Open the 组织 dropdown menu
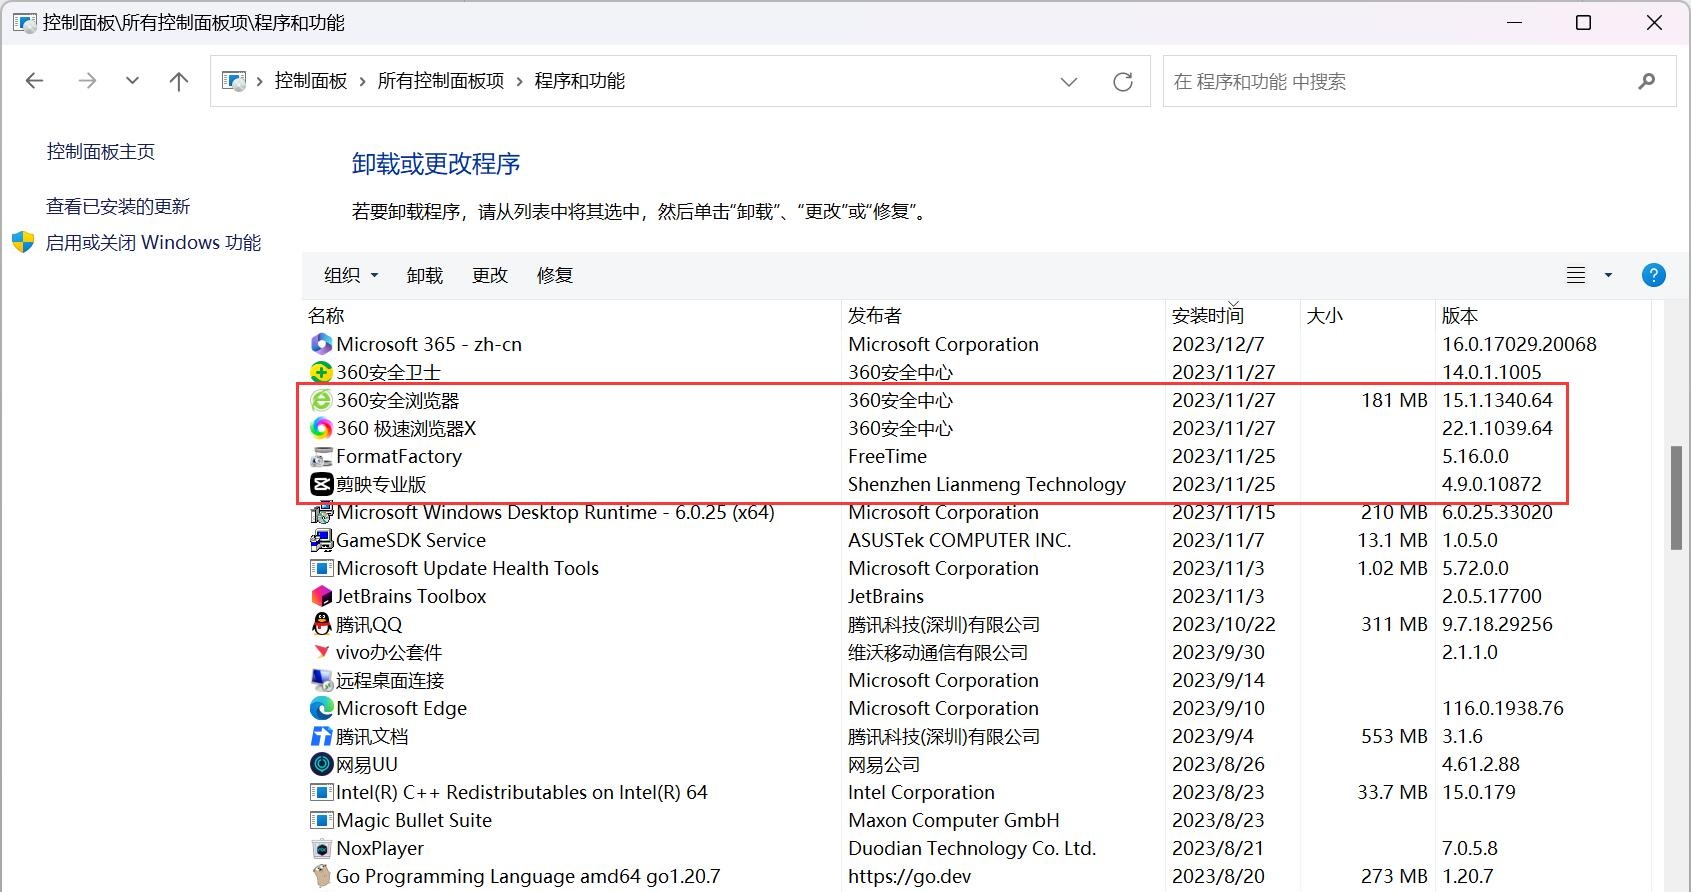 351,275
